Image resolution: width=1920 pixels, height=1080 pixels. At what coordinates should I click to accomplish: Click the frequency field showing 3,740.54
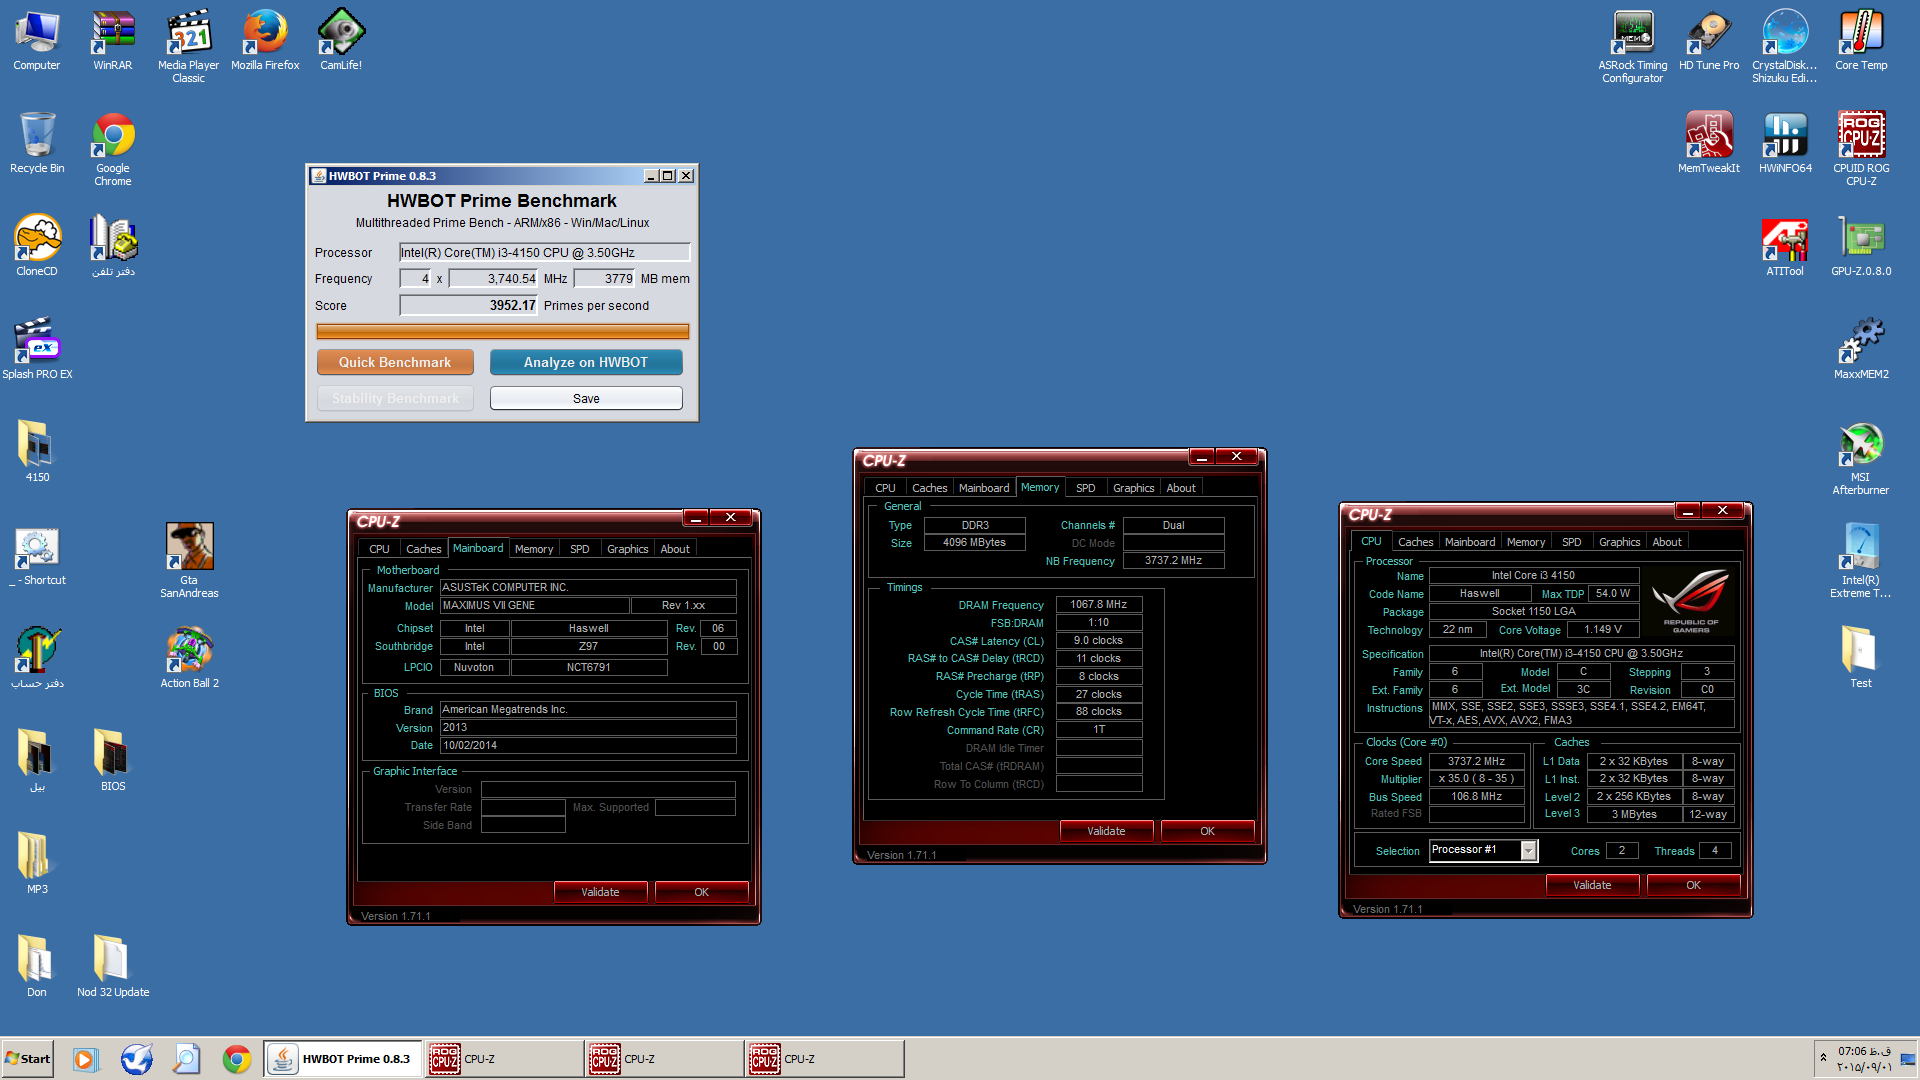tap(493, 279)
